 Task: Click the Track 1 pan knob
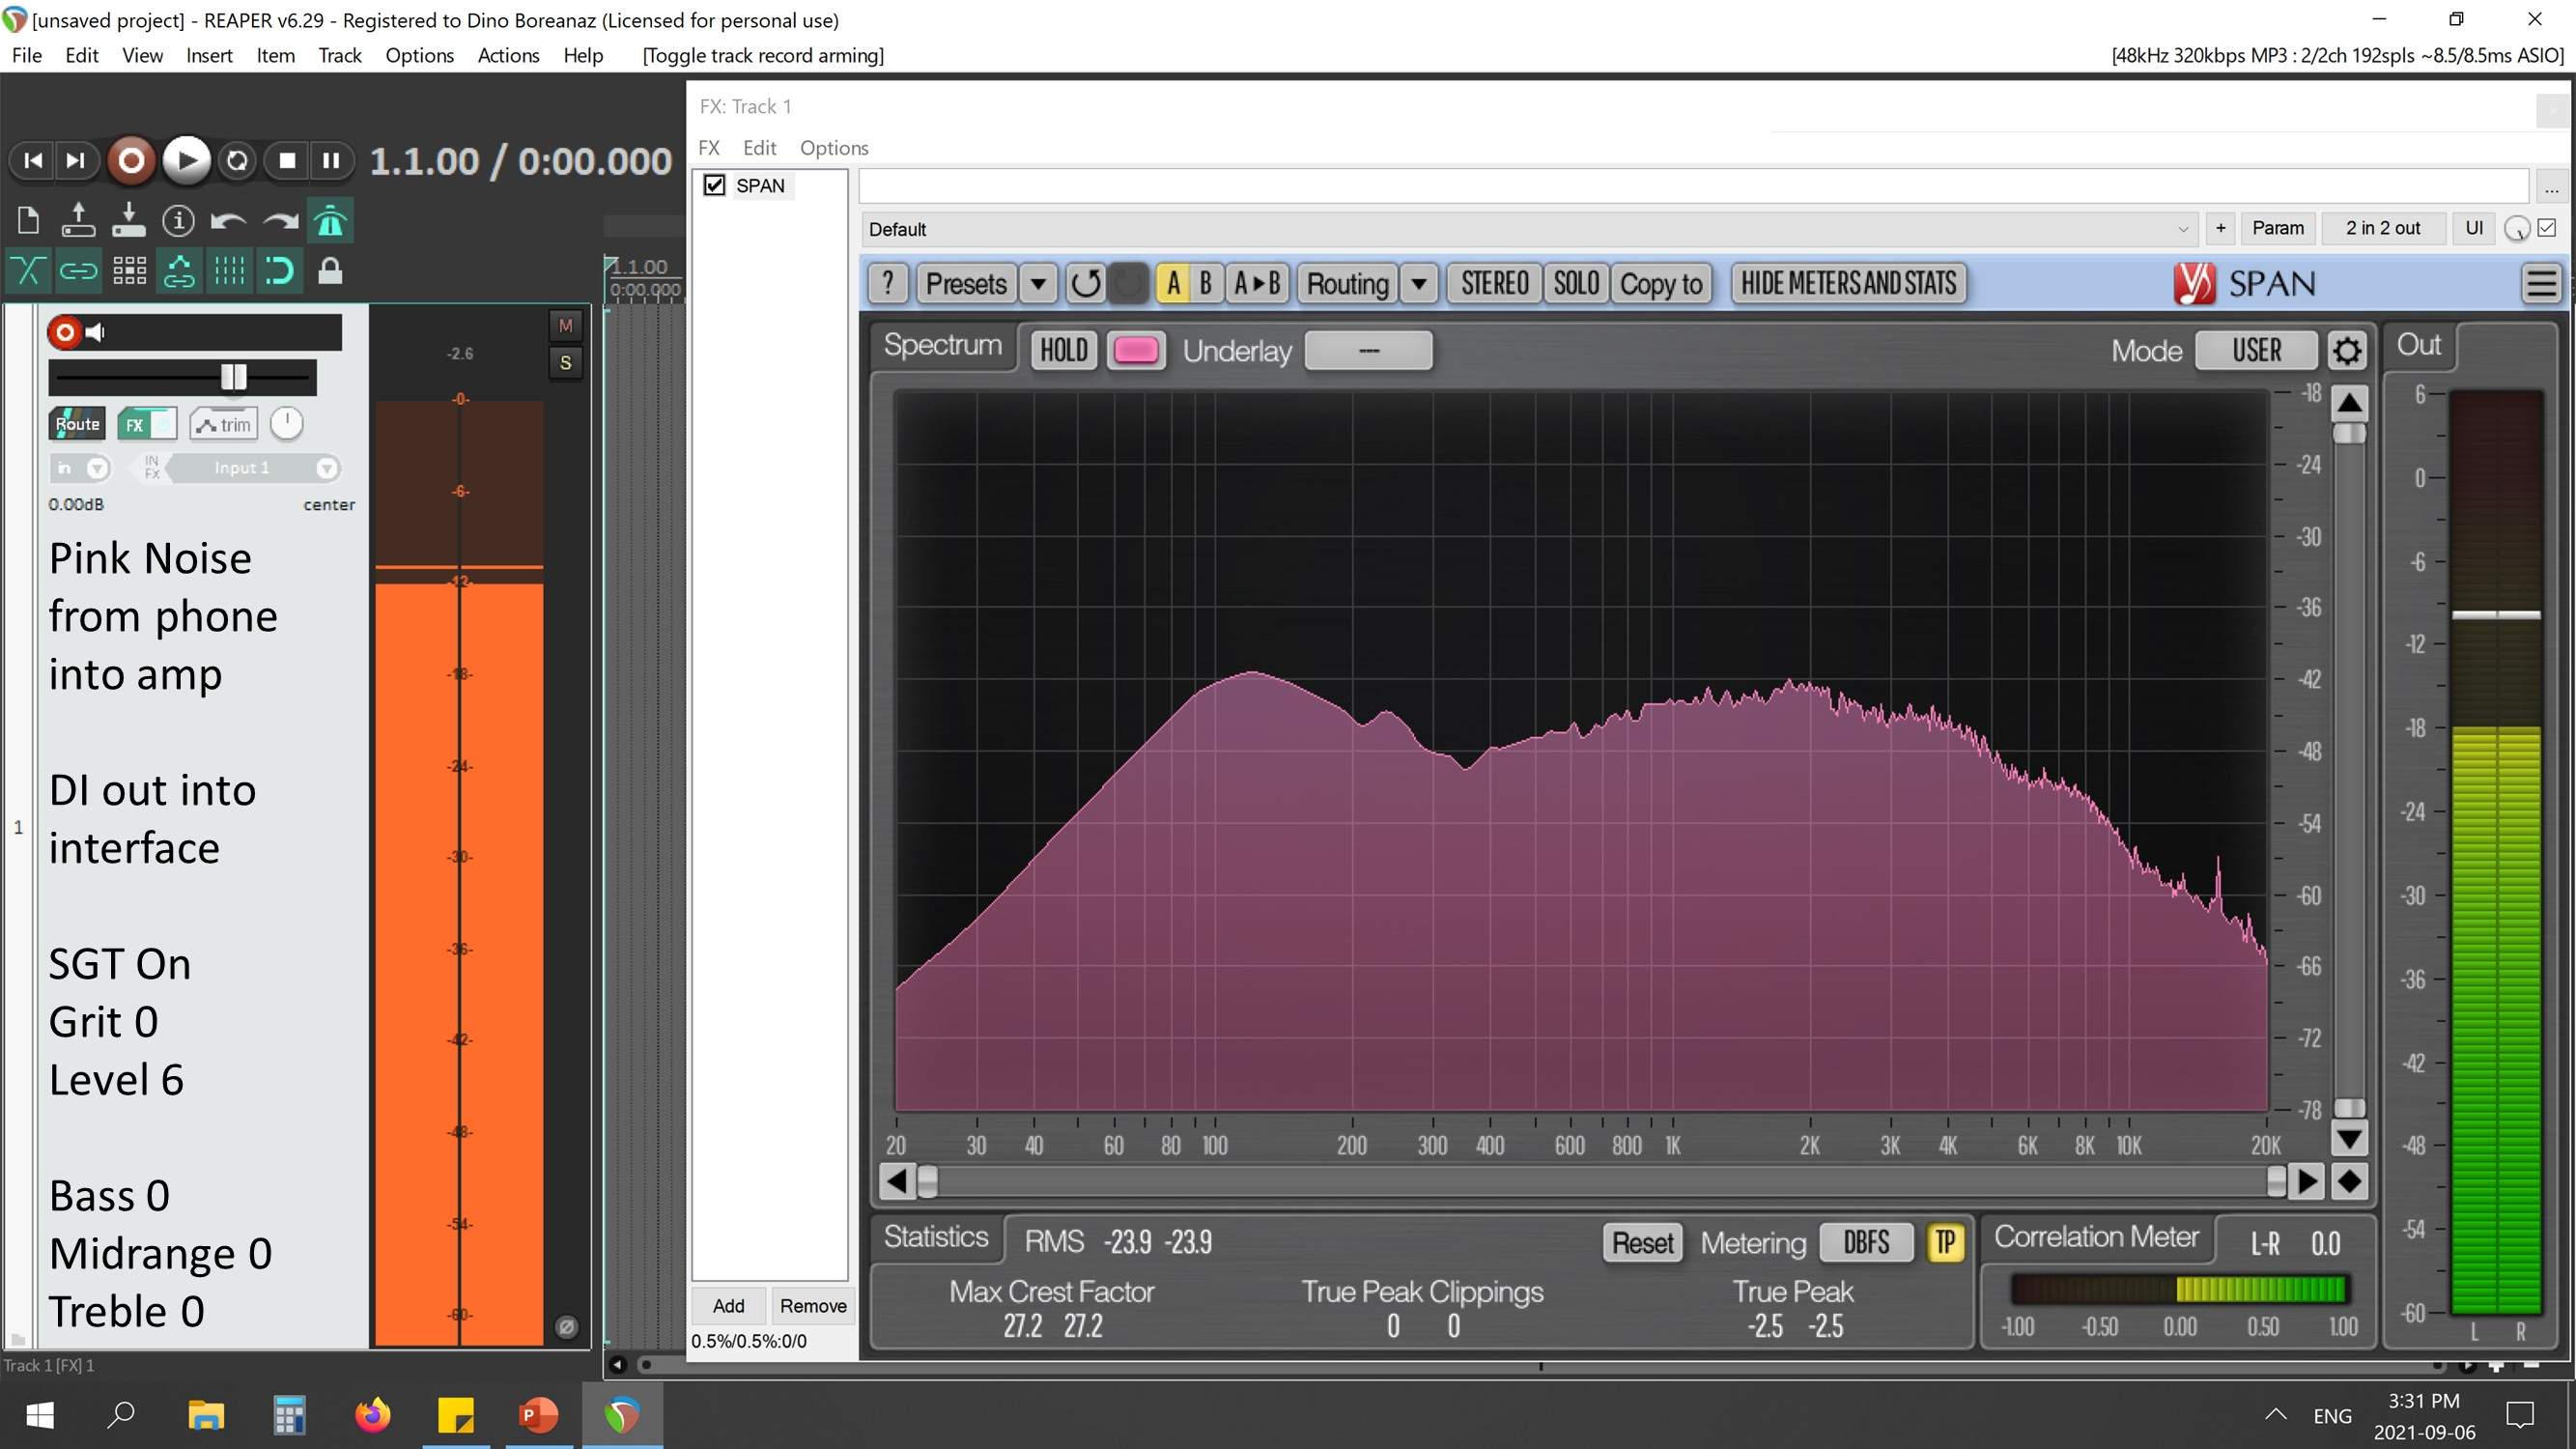pos(286,423)
